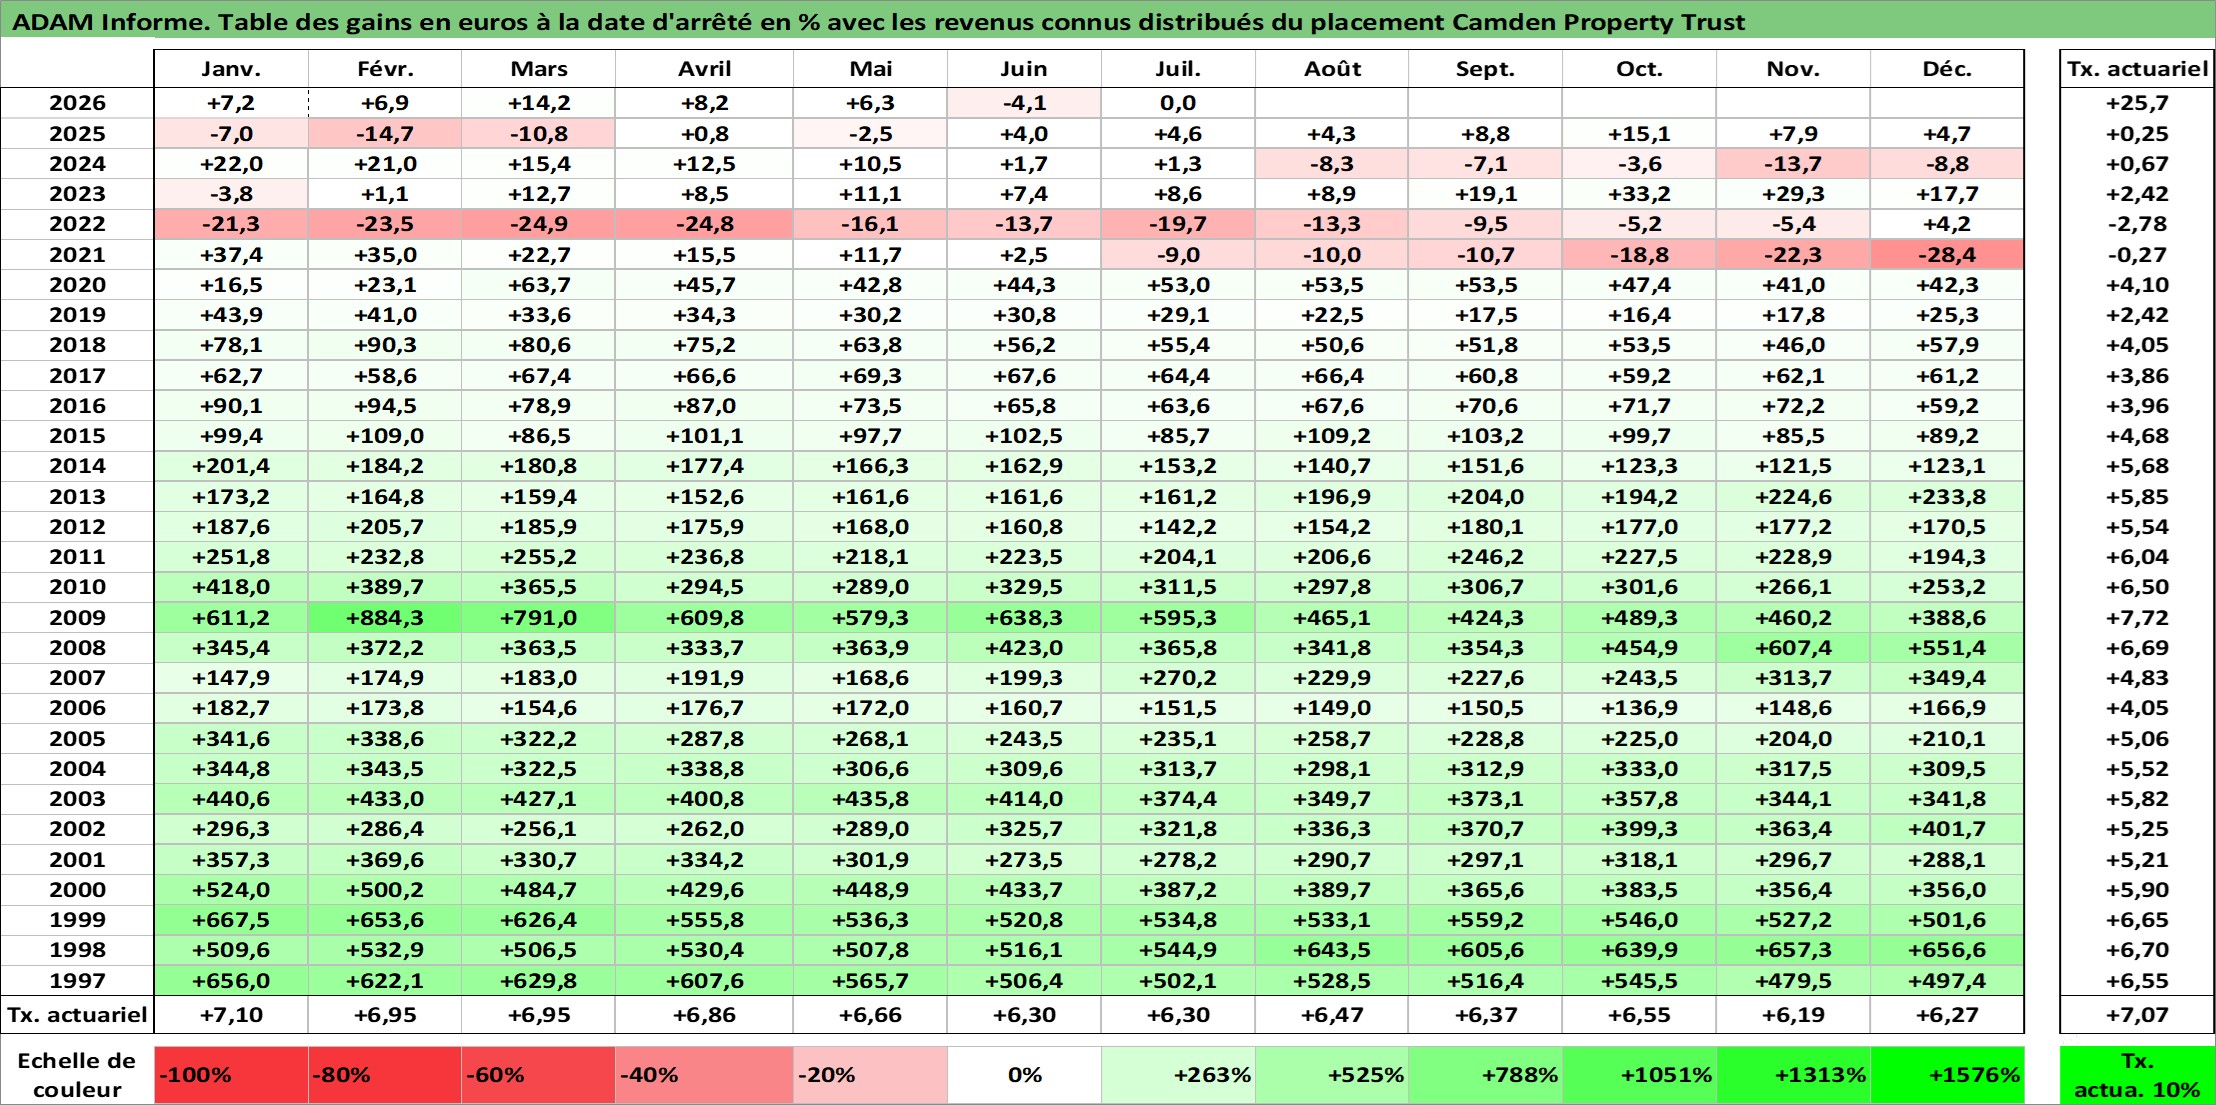Click the +401,7 cell in December 2002
Viewport: 2216px width, 1105px height.
click(1947, 829)
